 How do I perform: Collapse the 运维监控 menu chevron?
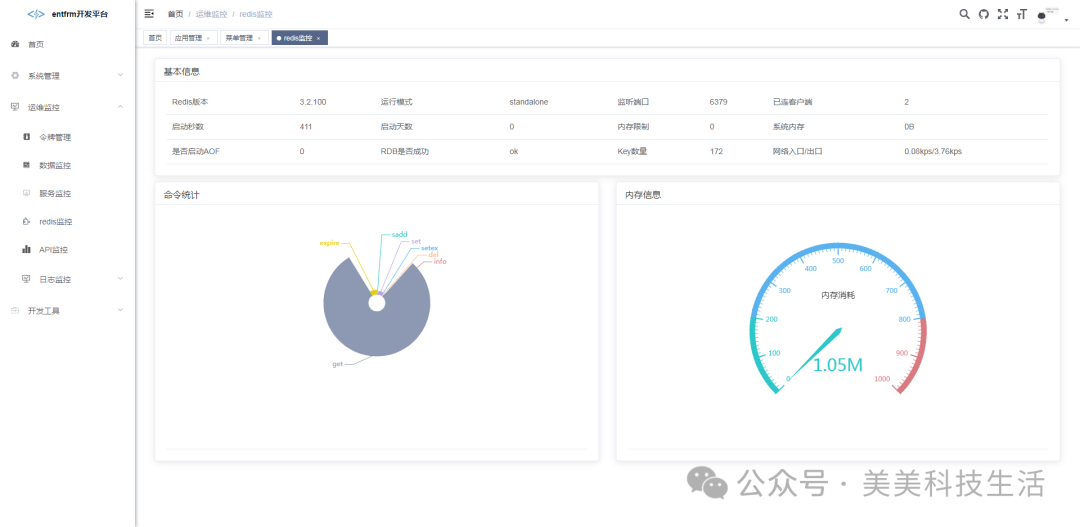click(120, 107)
